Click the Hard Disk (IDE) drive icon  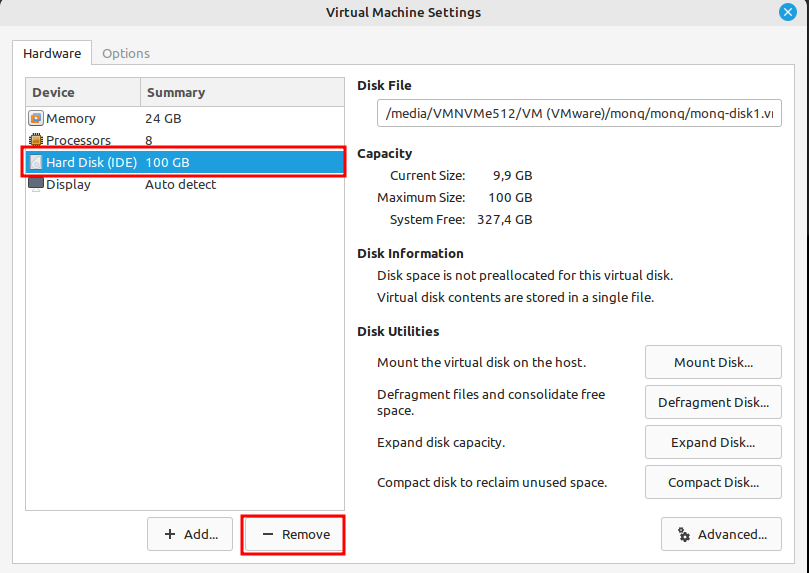click(36, 162)
